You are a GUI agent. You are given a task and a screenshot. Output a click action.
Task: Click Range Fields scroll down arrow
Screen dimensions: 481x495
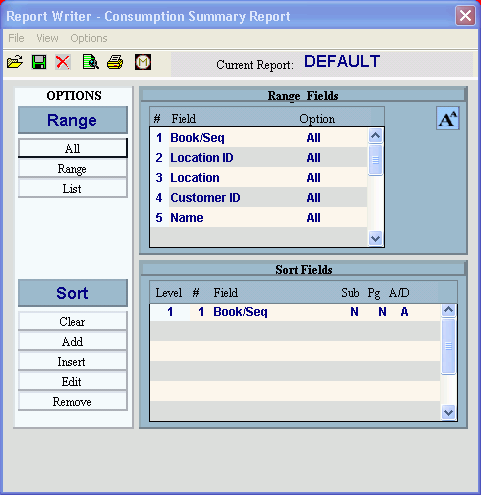pos(376,239)
